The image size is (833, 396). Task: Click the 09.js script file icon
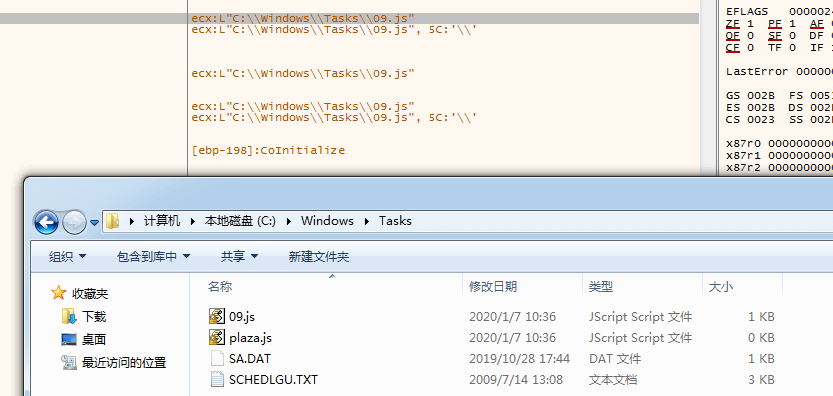click(x=217, y=316)
